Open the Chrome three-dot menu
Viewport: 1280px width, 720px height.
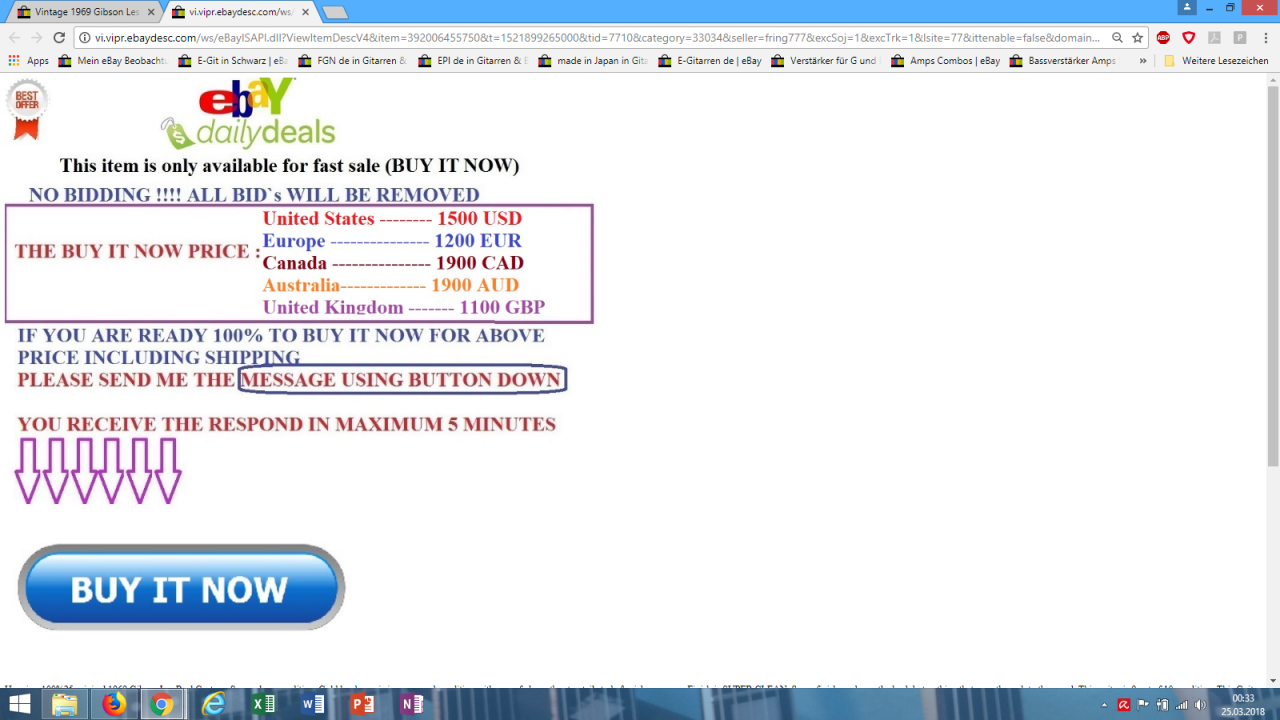(x=1265, y=38)
